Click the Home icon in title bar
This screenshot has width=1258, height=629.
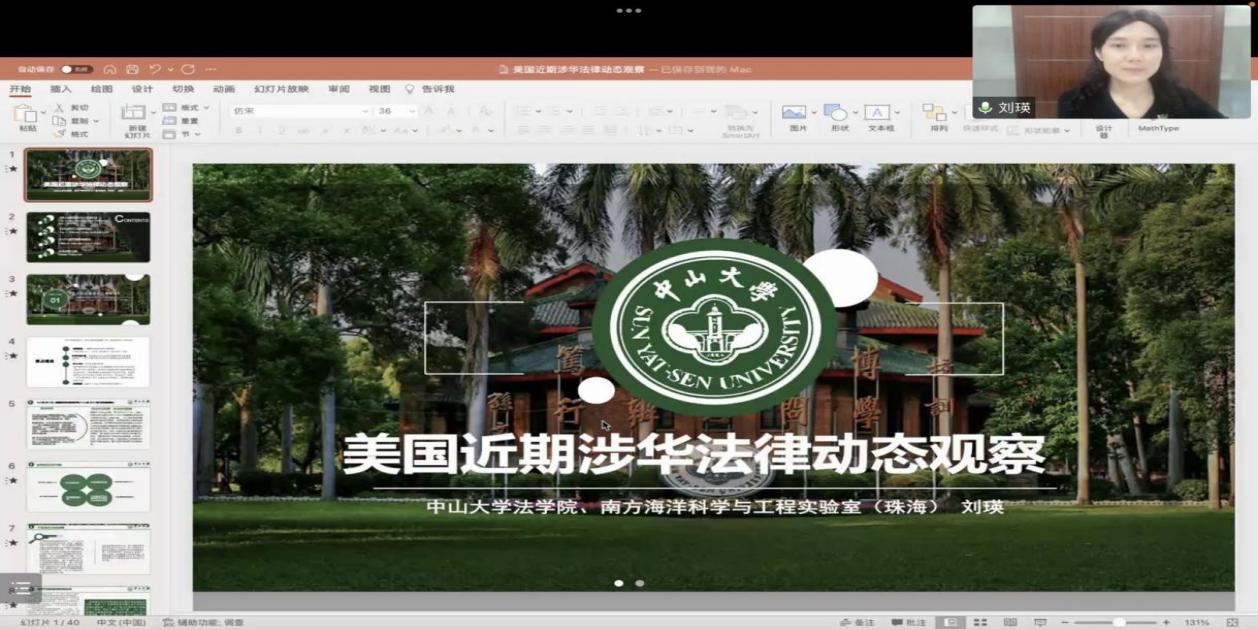pyautogui.click(x=110, y=69)
